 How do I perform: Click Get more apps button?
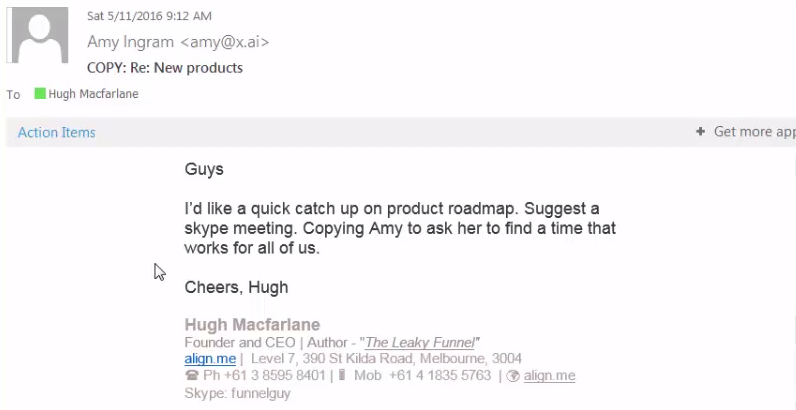[x=747, y=132]
